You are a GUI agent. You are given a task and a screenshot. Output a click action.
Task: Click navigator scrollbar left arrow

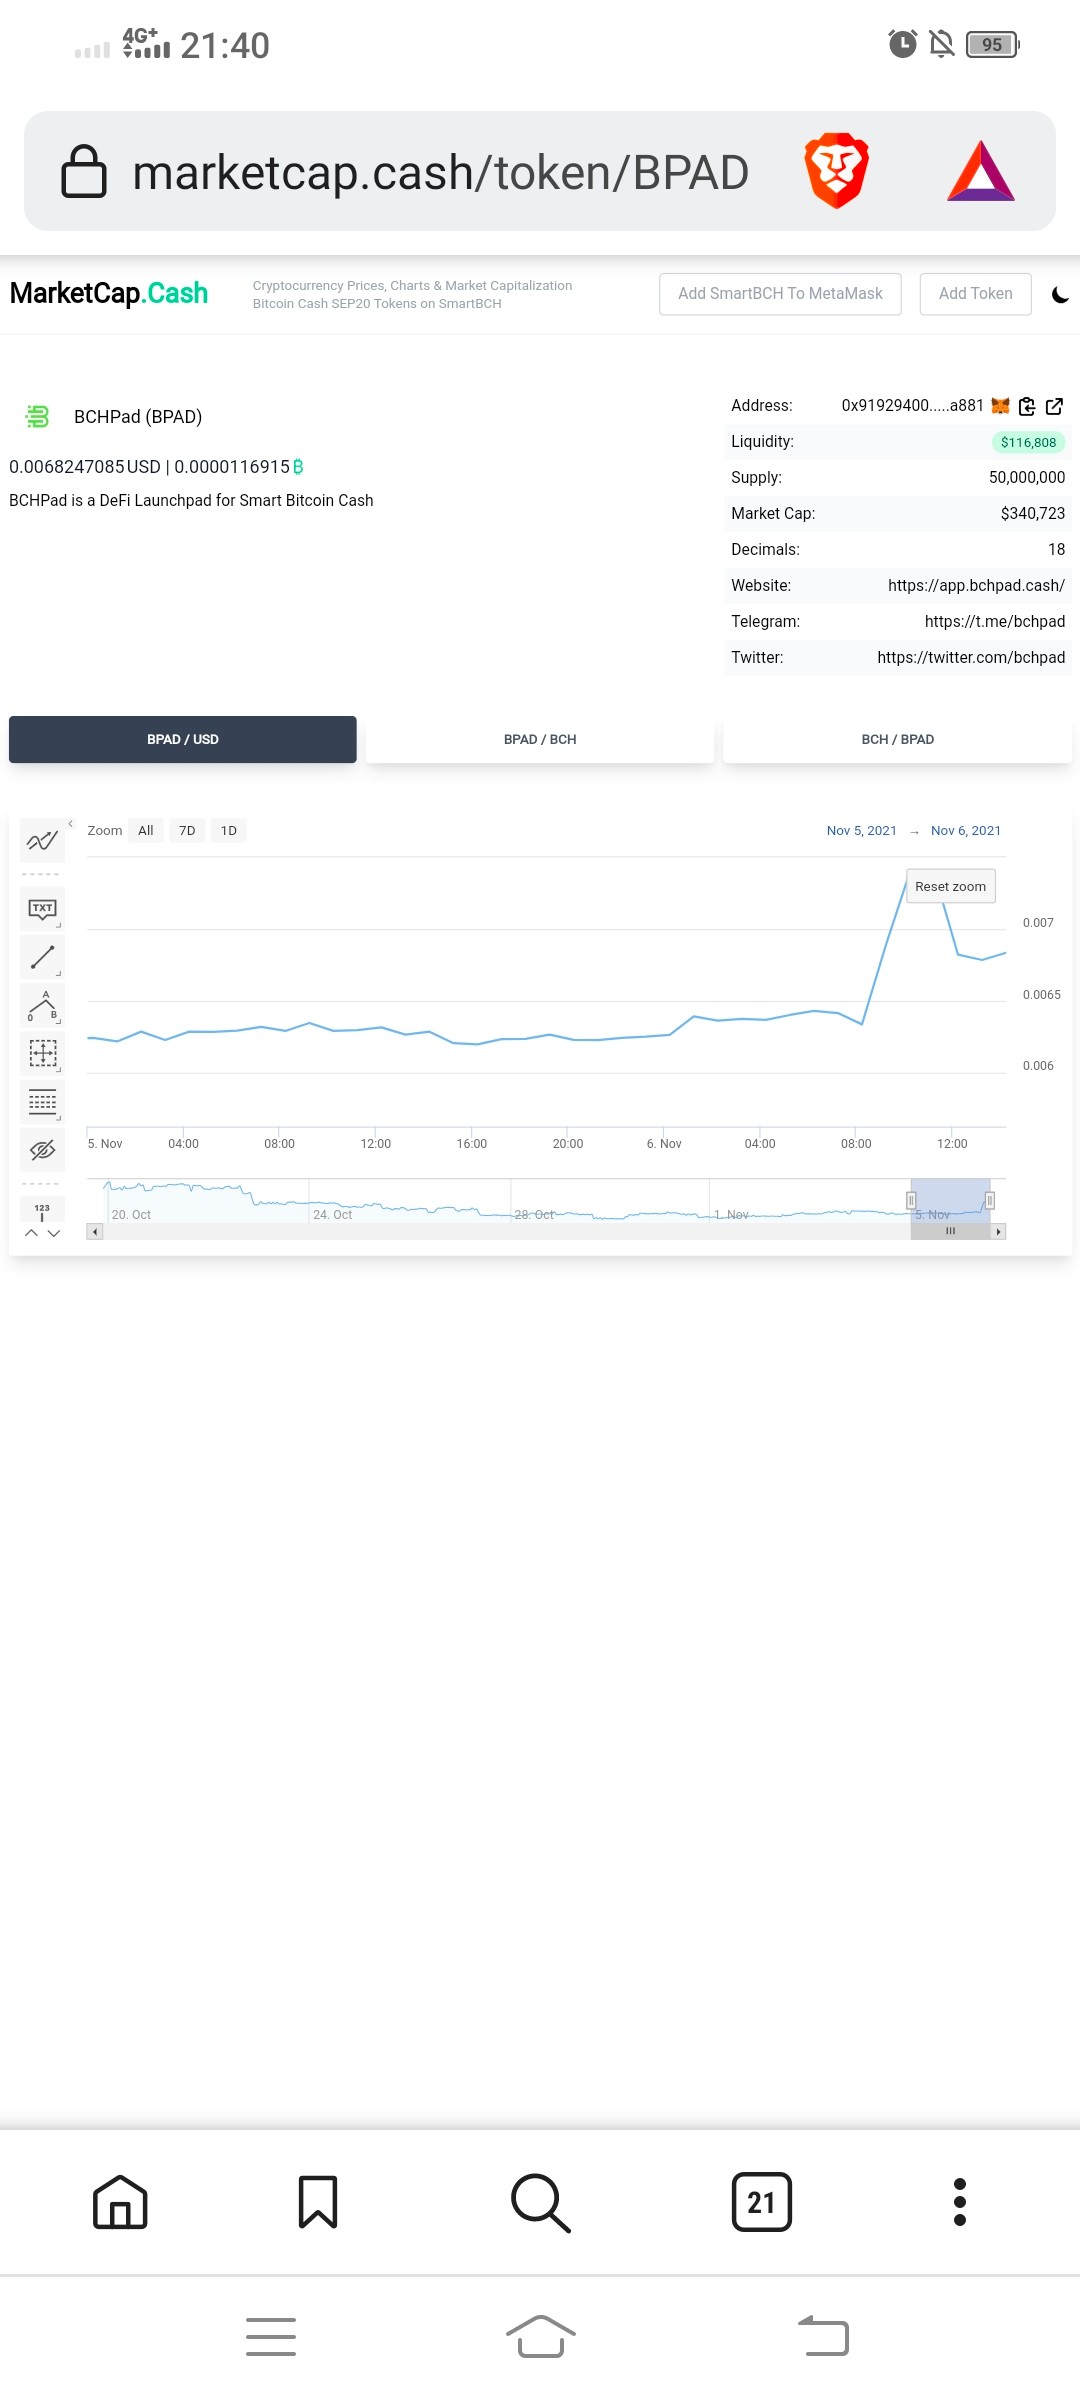95,1232
